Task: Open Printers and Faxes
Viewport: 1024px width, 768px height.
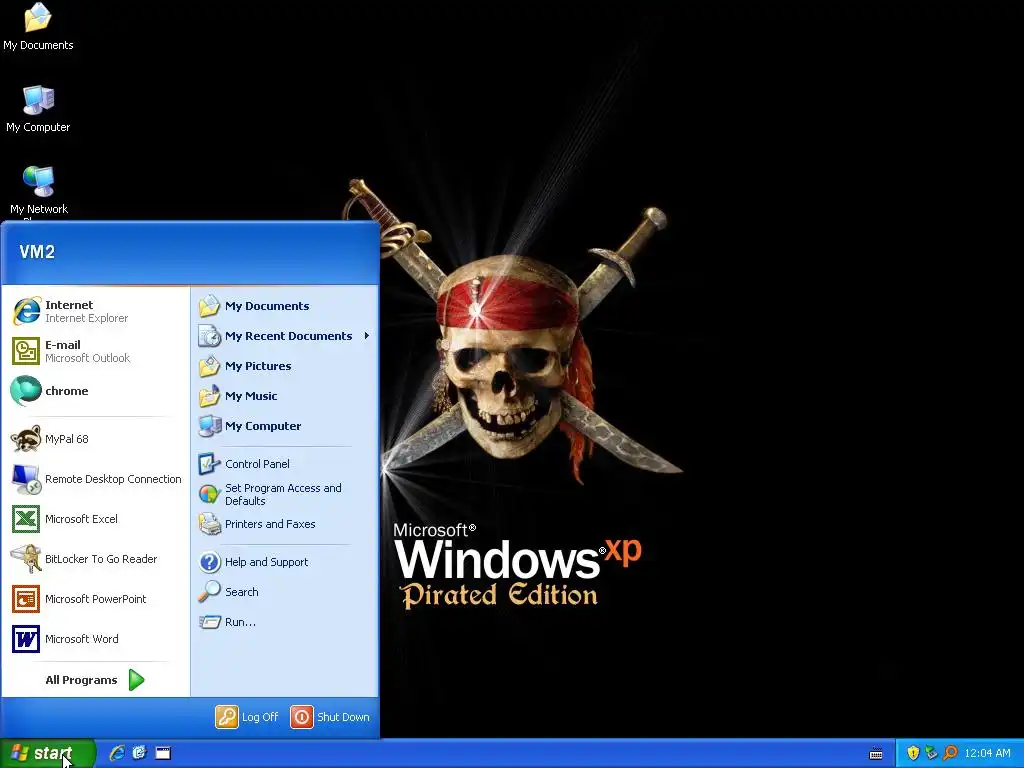Action: point(285,524)
